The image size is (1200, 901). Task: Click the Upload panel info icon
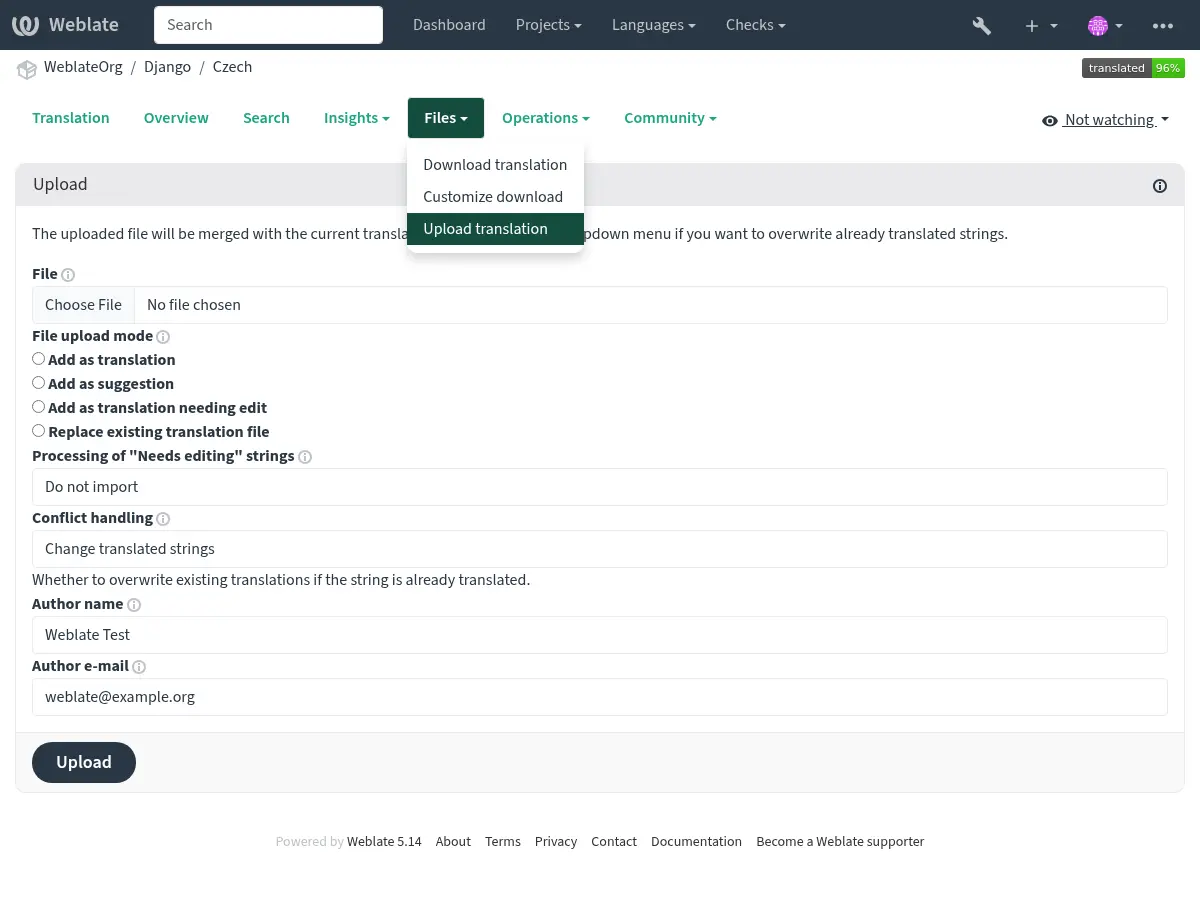coord(1160,185)
